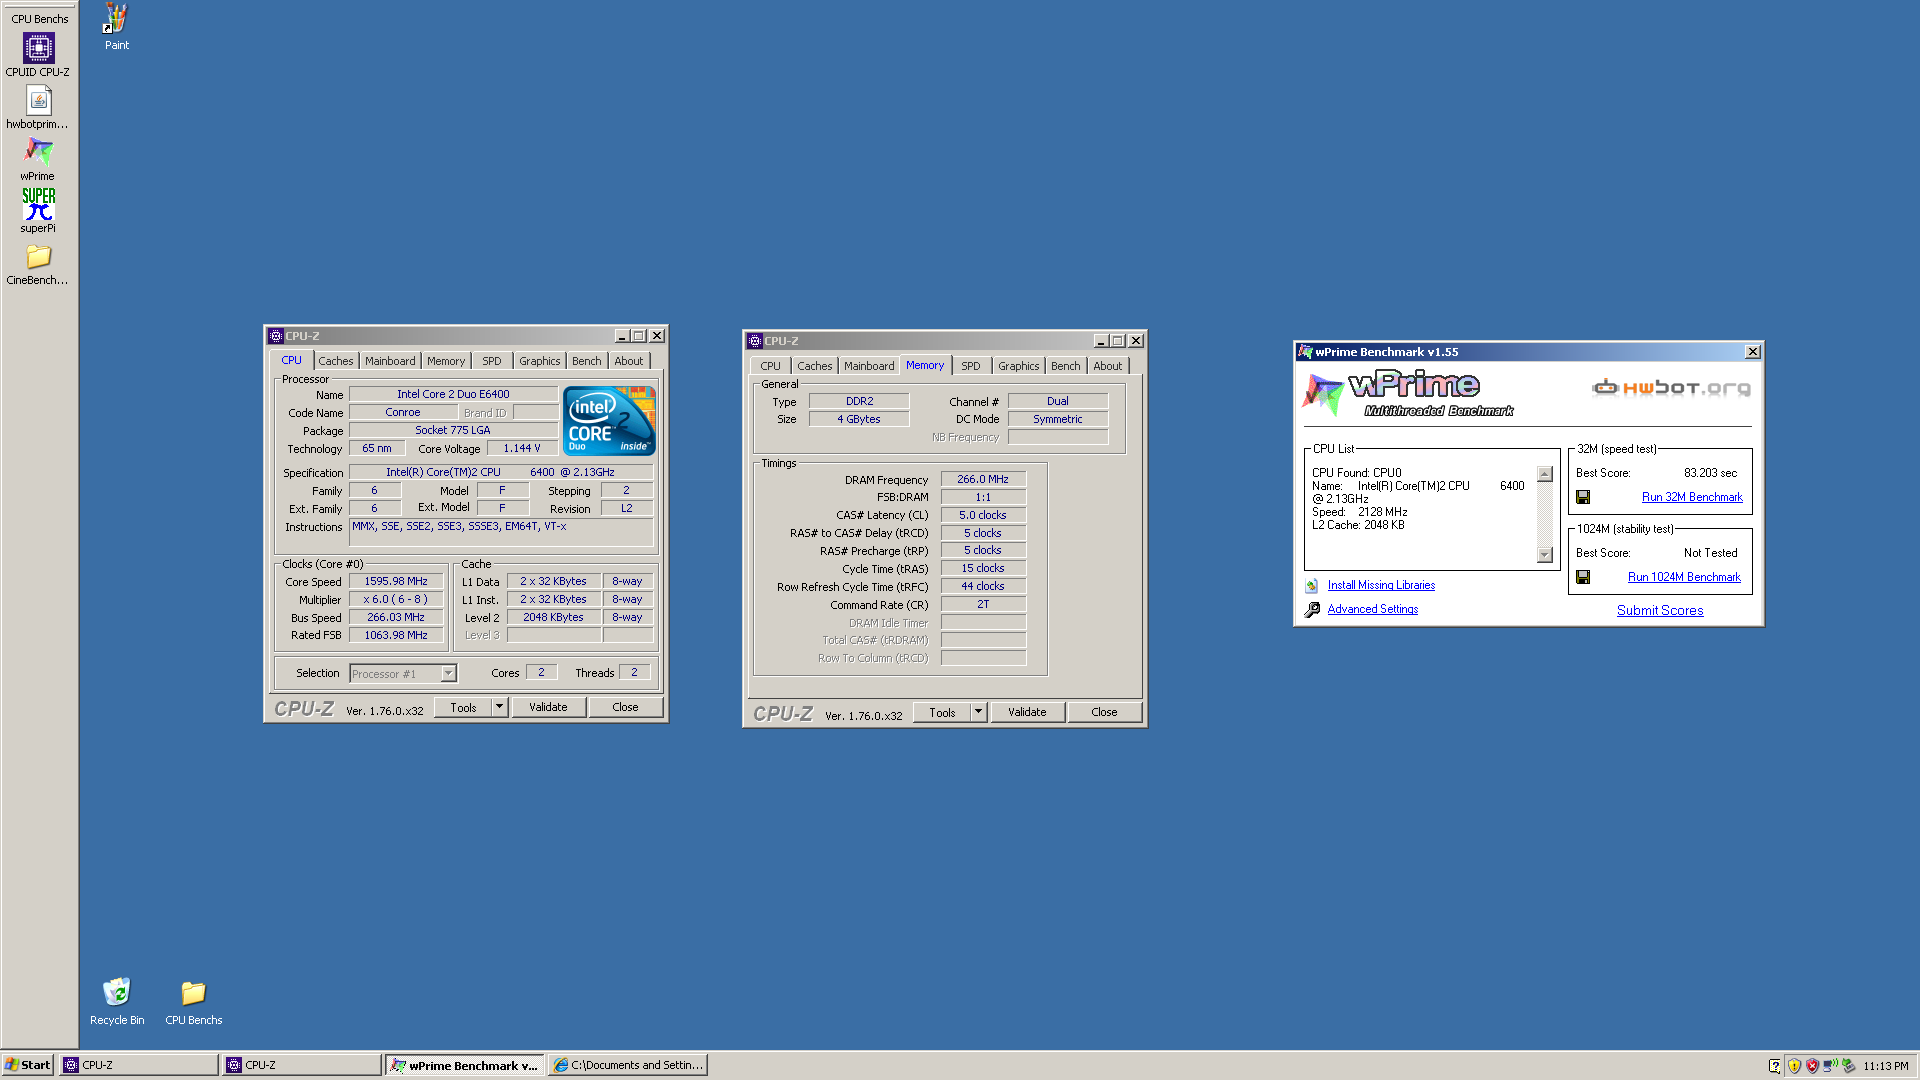Screen dimensions: 1920x1080
Task: Click Tools button in left CPU-Z window
Action: pos(463,707)
